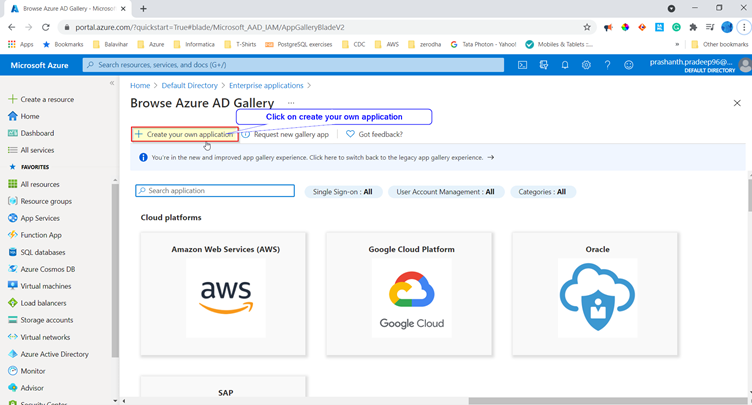Screen dimensions: 752x405
Task: Click the Azure search resources bar
Action: click(294, 65)
